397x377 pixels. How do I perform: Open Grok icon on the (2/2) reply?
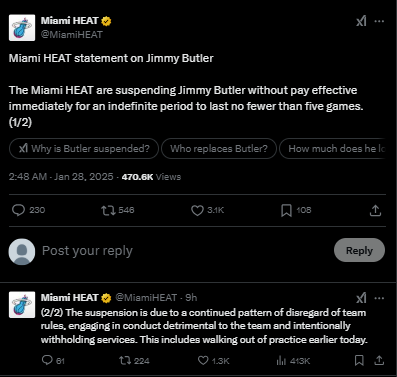361,298
